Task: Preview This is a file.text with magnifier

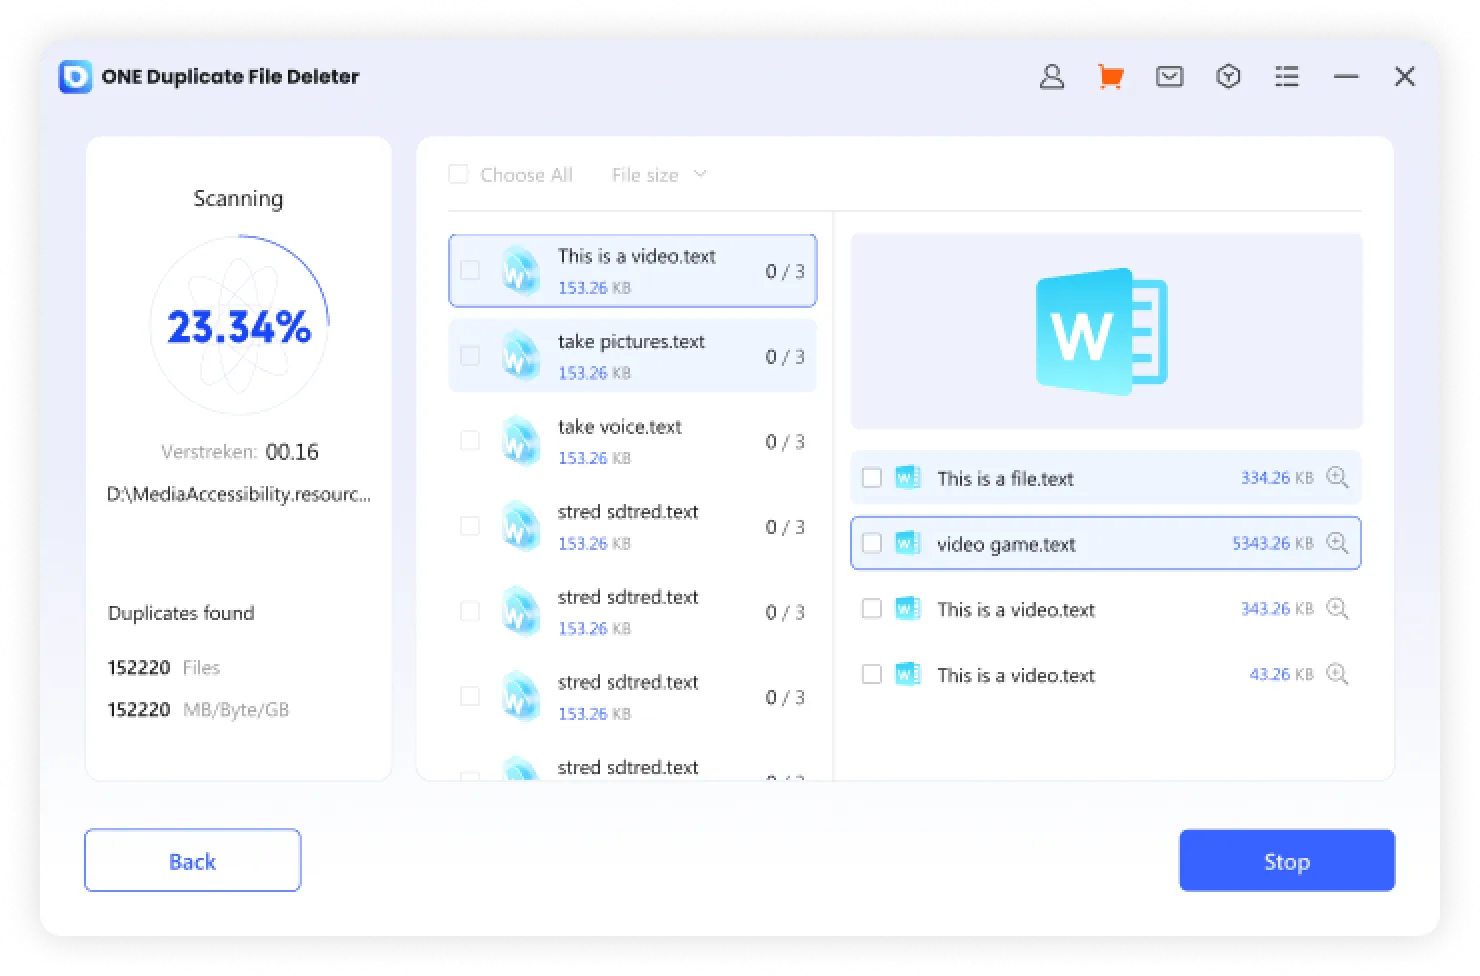Action: click(1337, 478)
